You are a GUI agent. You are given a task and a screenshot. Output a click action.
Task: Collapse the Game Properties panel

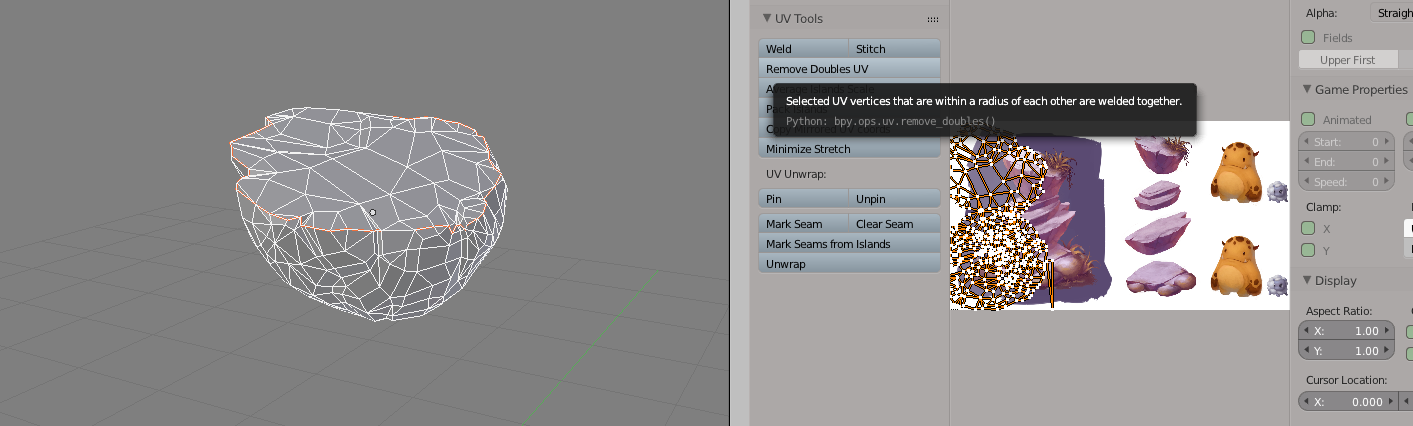1308,89
